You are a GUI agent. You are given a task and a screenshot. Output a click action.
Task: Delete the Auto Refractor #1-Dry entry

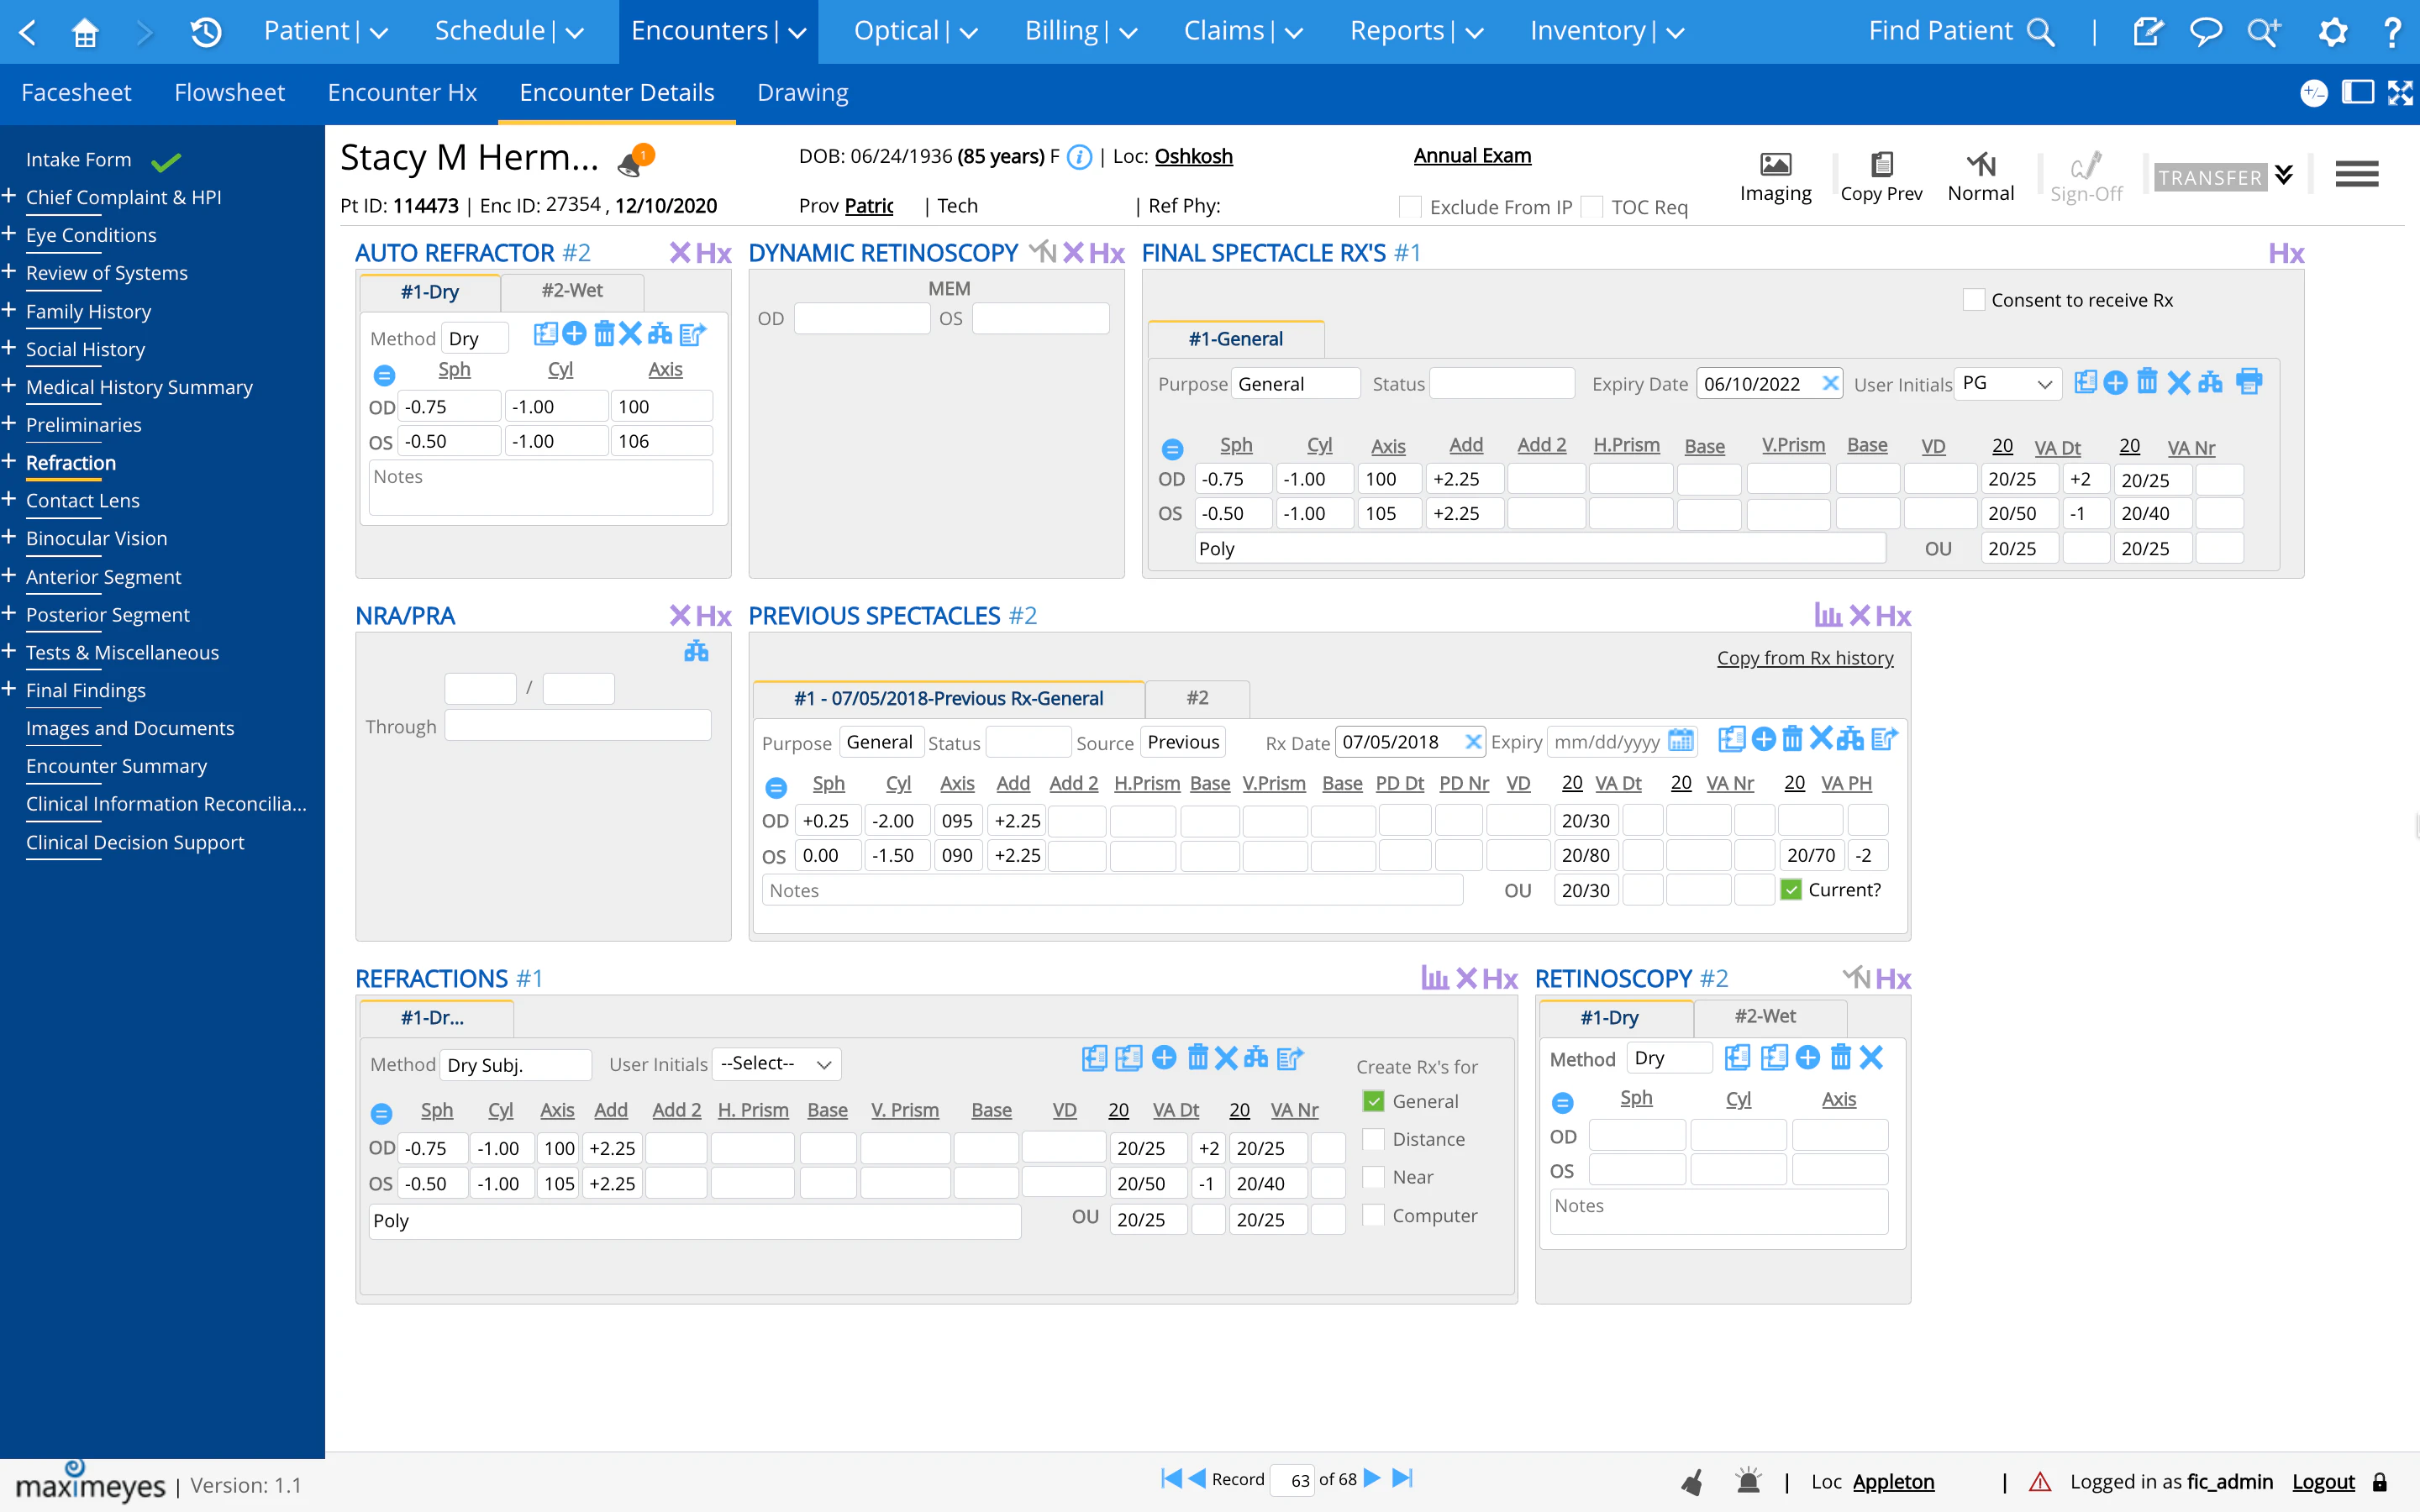coord(604,334)
